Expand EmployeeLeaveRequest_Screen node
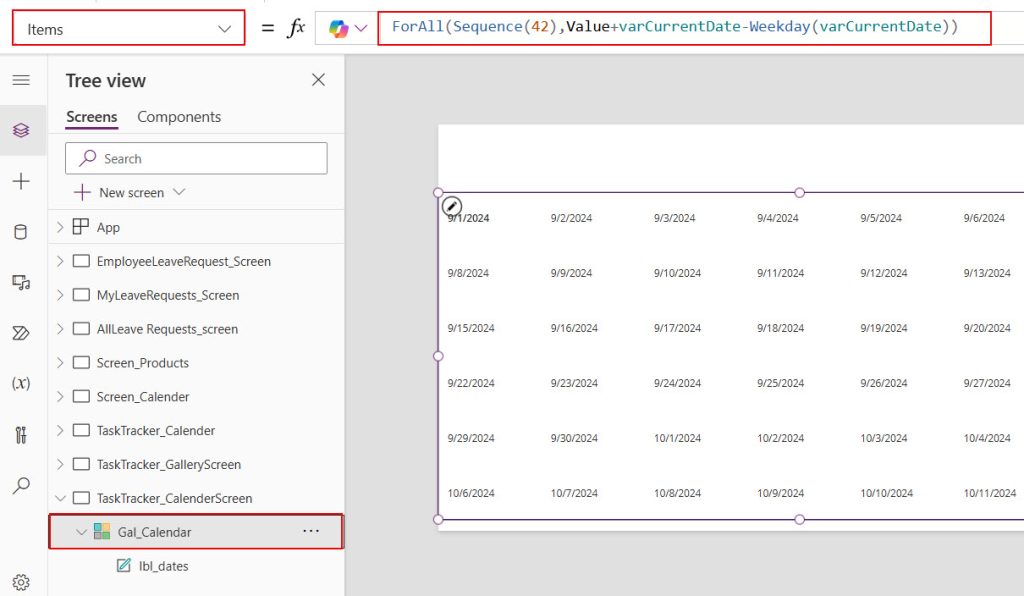This screenshot has height=596, width=1024. (60, 260)
